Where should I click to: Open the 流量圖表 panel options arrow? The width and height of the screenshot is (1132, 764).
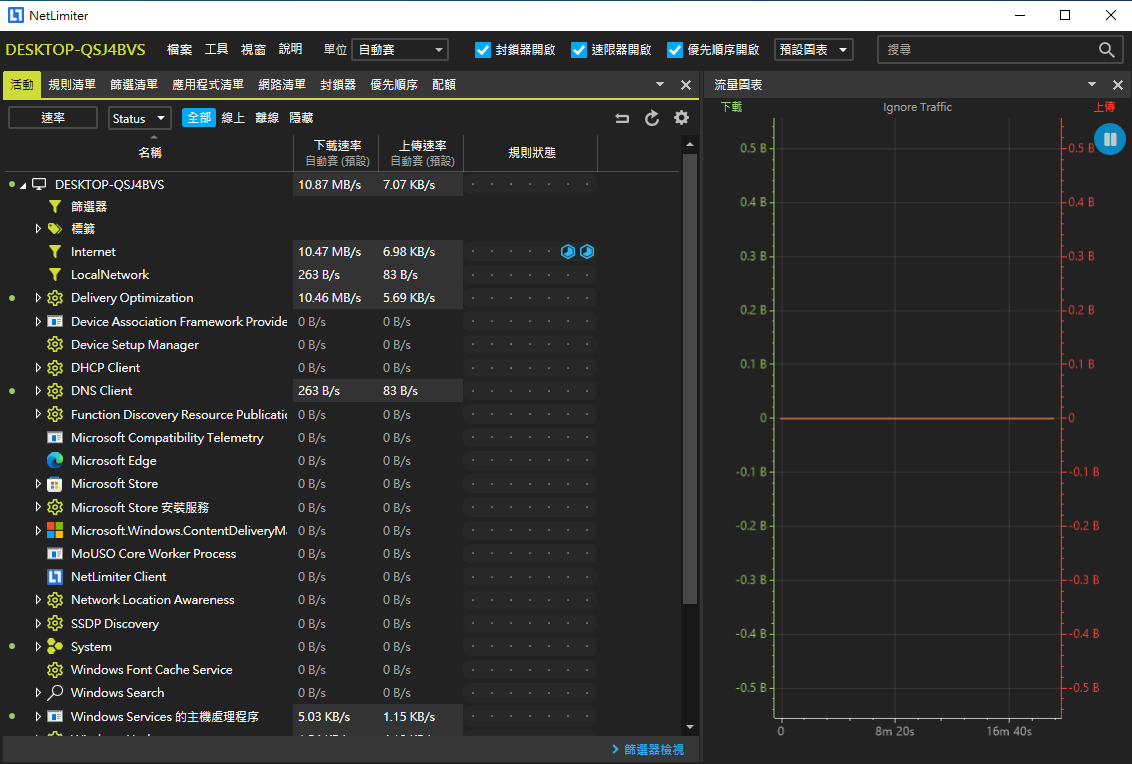click(1092, 84)
